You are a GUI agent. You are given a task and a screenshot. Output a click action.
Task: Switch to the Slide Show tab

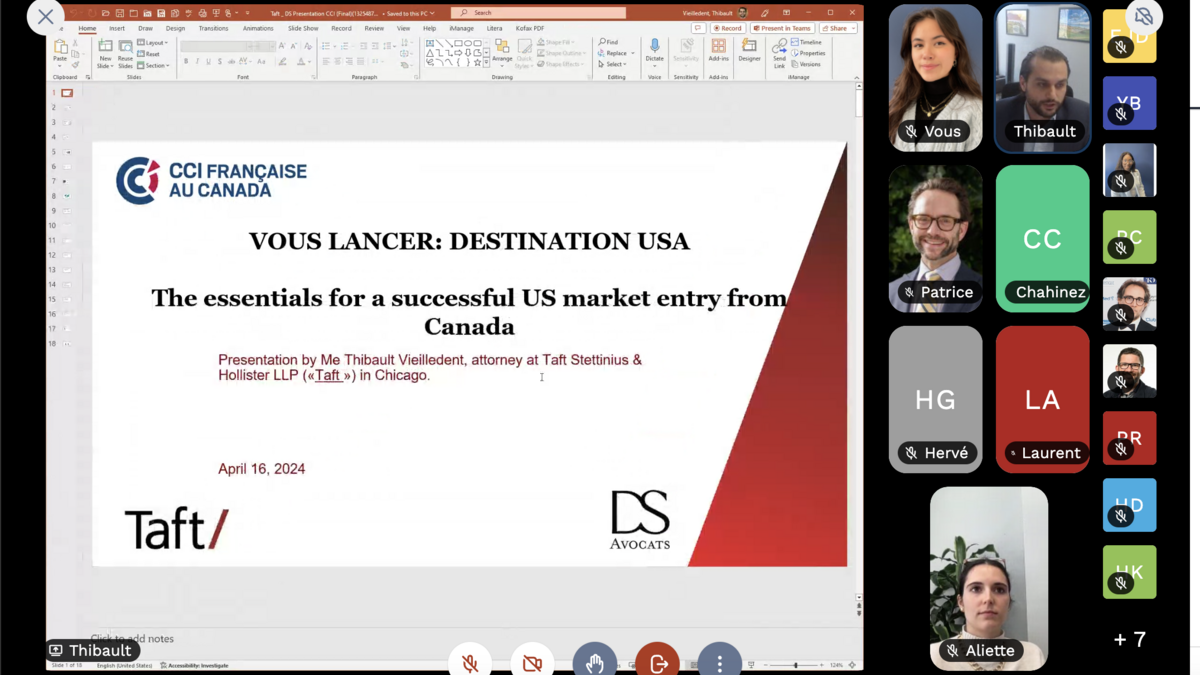pos(303,28)
